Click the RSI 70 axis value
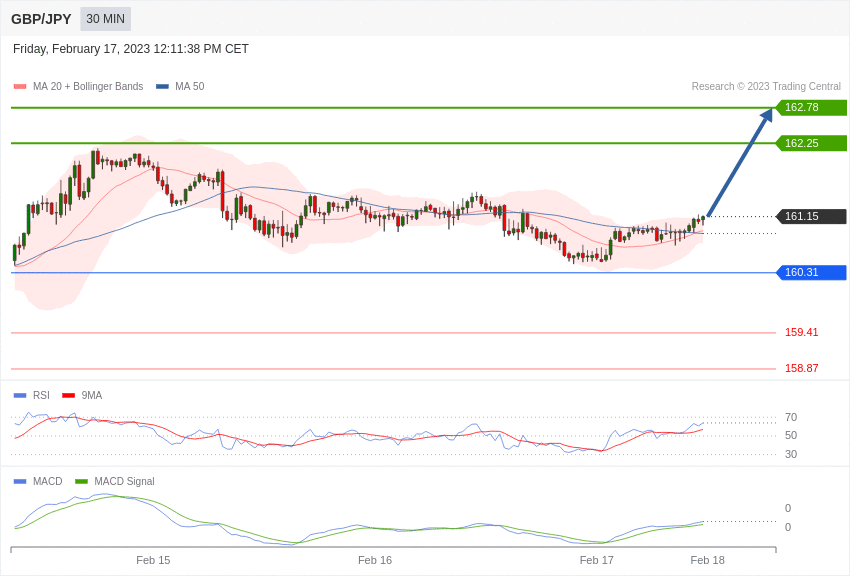The width and height of the screenshot is (850, 576). point(791,417)
